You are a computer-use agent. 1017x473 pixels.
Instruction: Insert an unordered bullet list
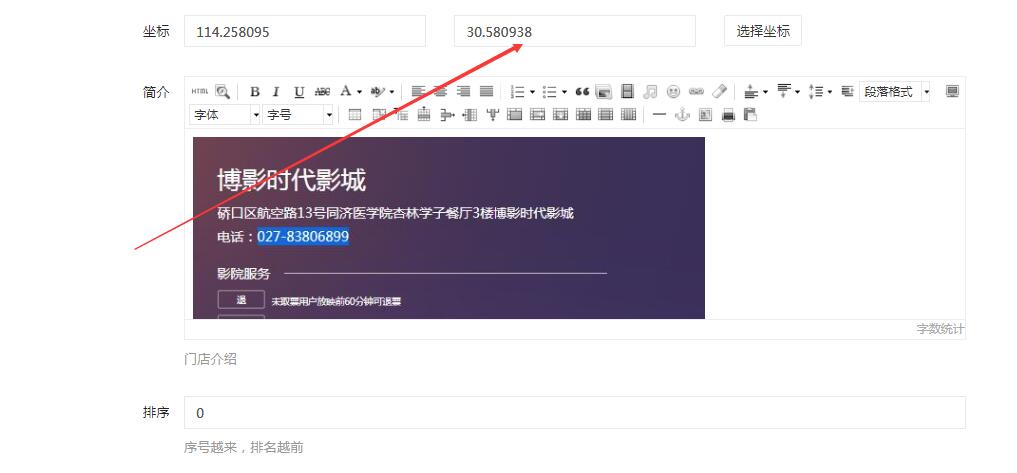[x=550, y=91]
